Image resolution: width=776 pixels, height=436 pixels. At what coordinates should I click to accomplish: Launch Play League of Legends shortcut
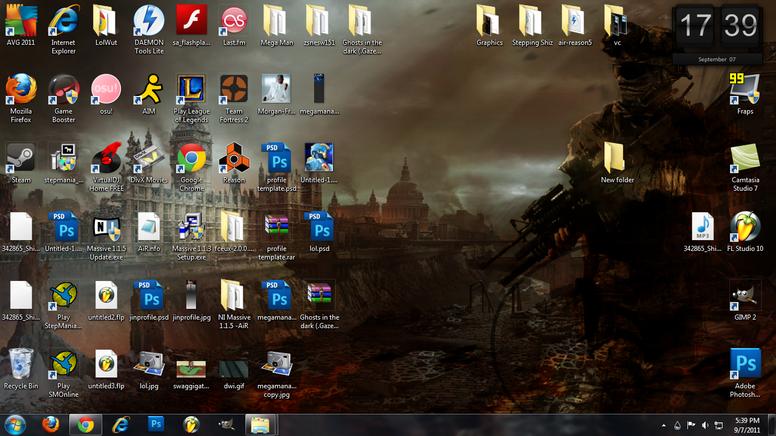click(x=192, y=97)
